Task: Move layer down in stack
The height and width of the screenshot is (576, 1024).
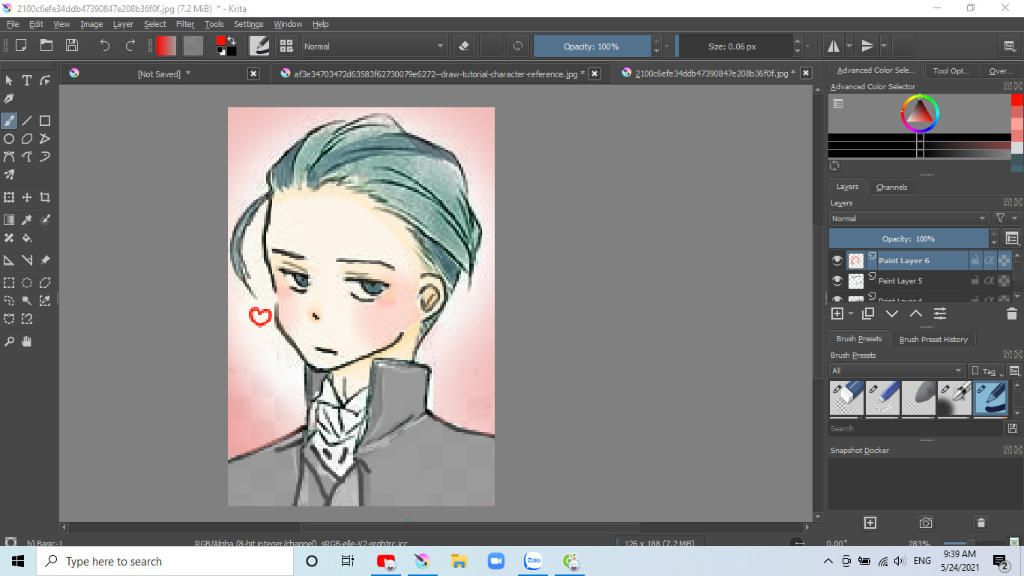Action: tap(891, 314)
